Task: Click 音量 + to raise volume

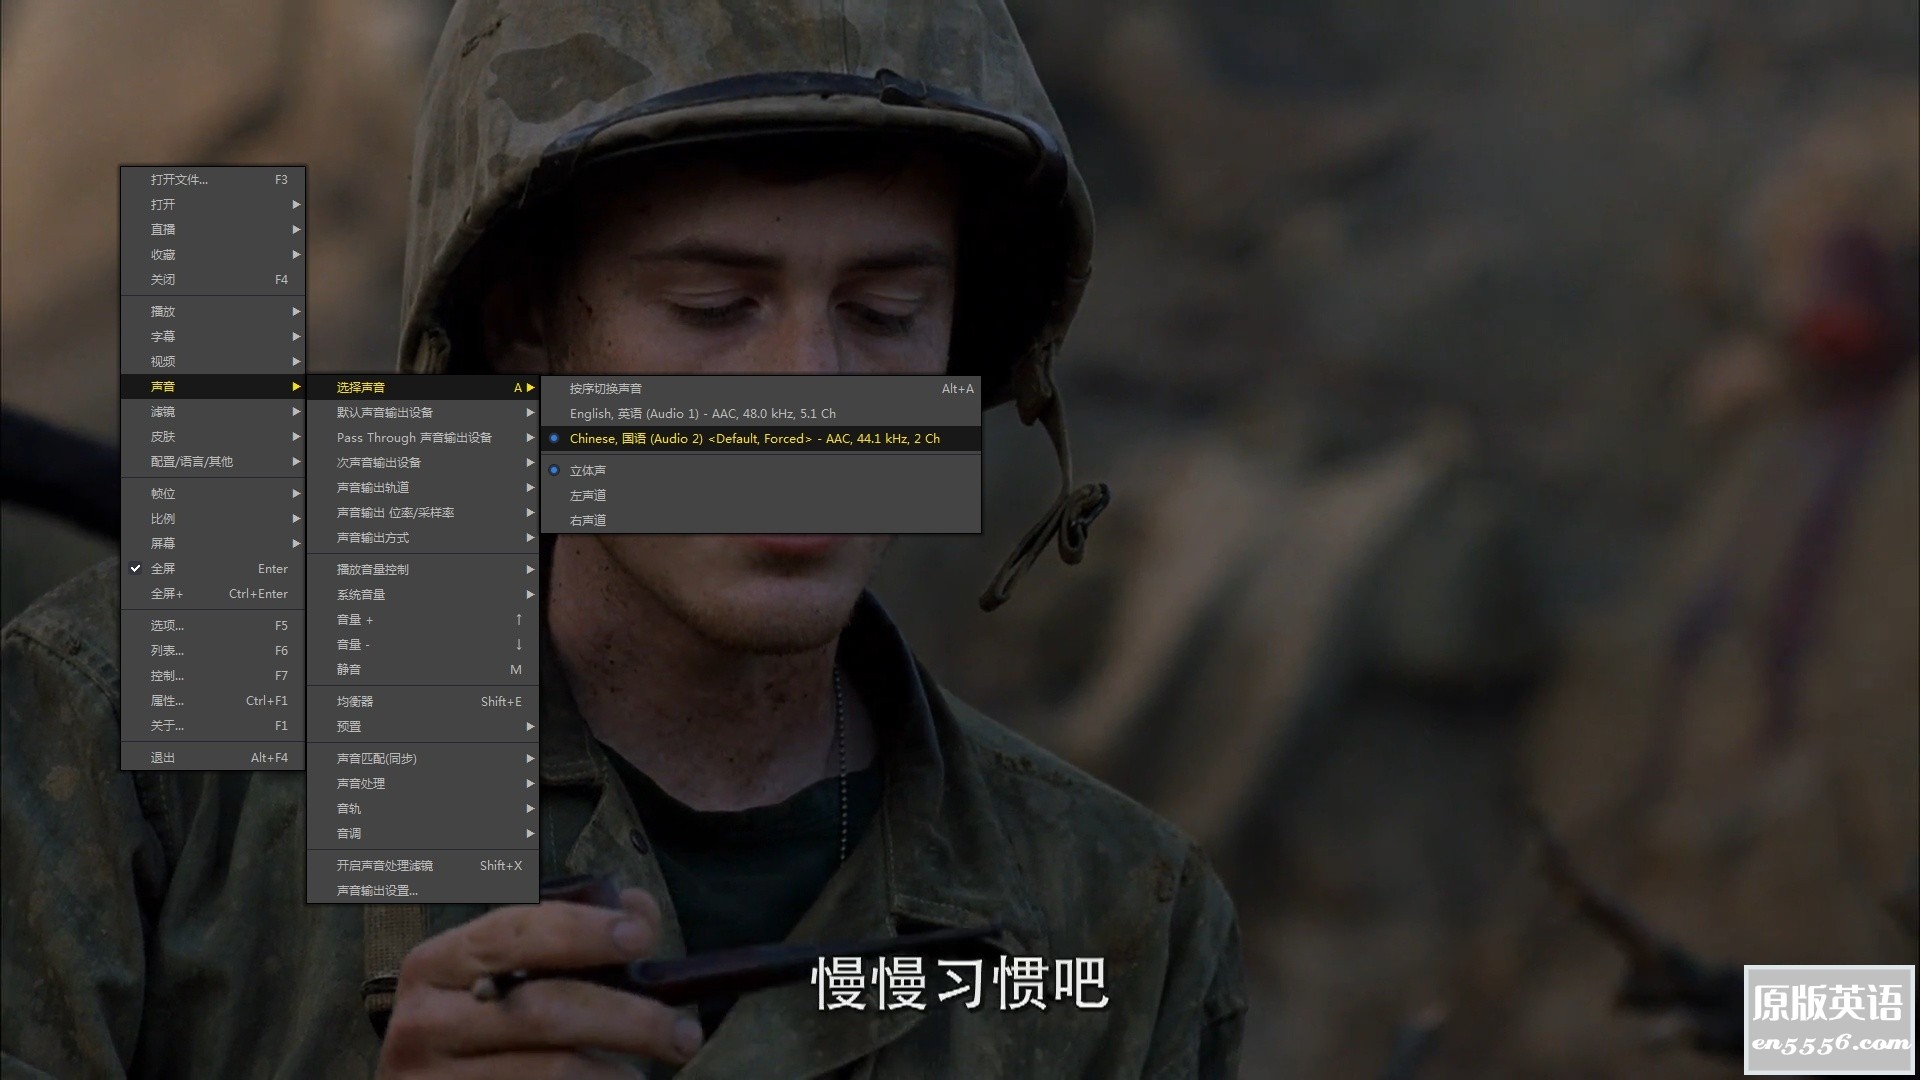Action: pos(423,619)
